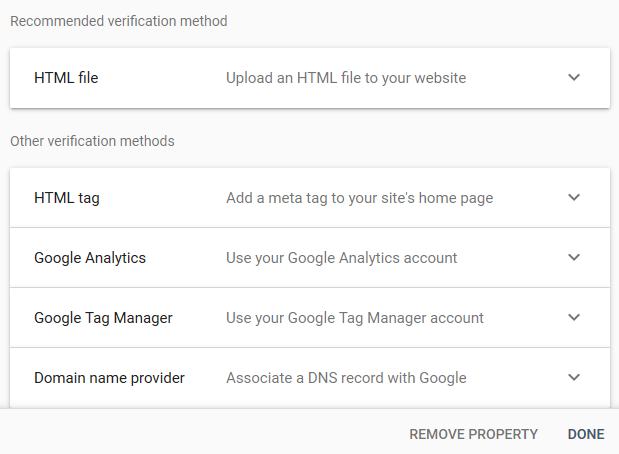Expand the HTML tag method chevron
The image size is (619, 454).
point(574,198)
